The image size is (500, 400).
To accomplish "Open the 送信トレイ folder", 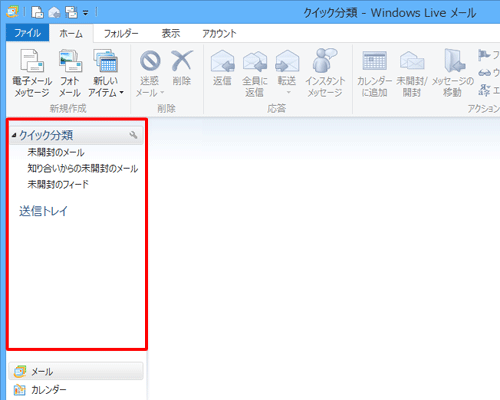I will [43, 211].
